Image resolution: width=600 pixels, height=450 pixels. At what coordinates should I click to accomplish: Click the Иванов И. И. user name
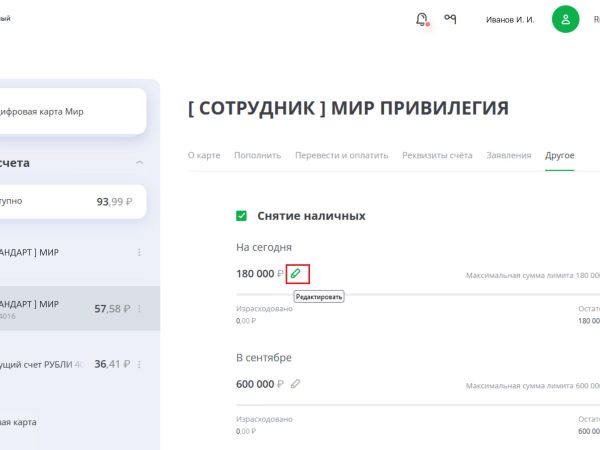pyautogui.click(x=510, y=20)
